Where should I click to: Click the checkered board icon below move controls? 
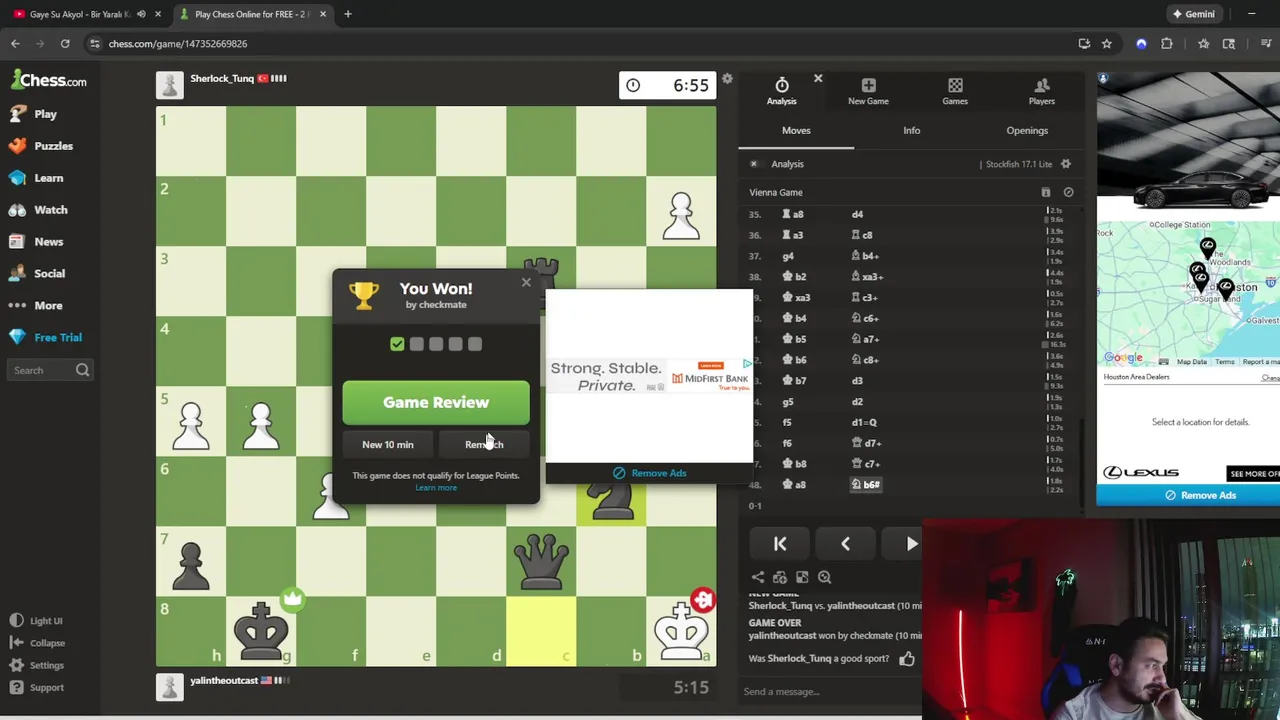pos(802,577)
